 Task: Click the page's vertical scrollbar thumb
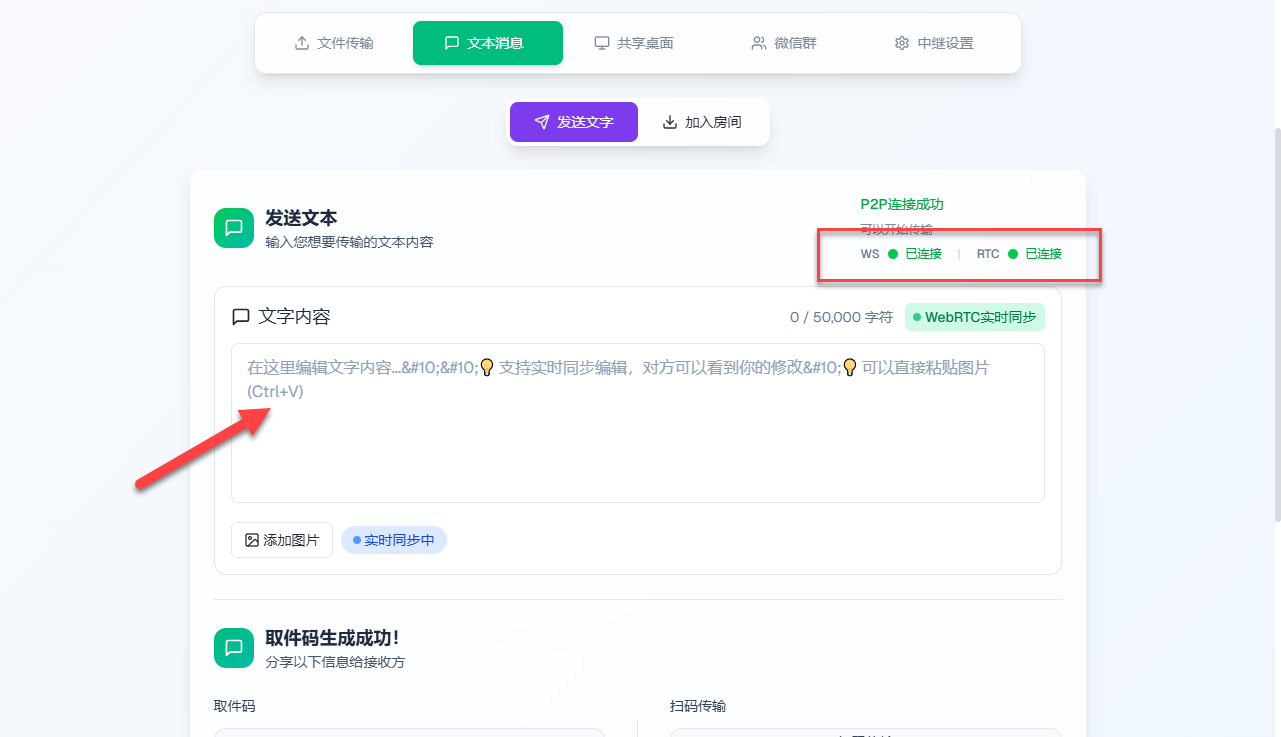[x=1277, y=324]
